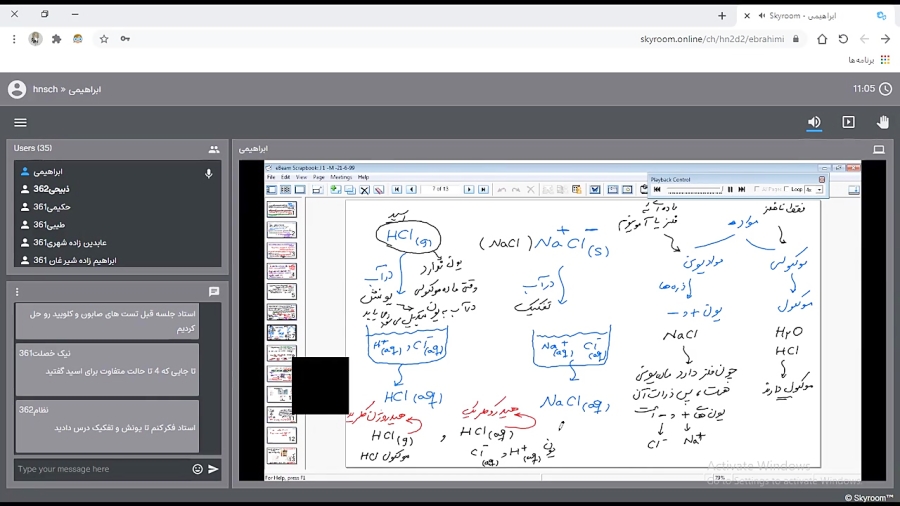
Task: Open the user profile avatar beside hnsch
Action: click(x=17, y=89)
